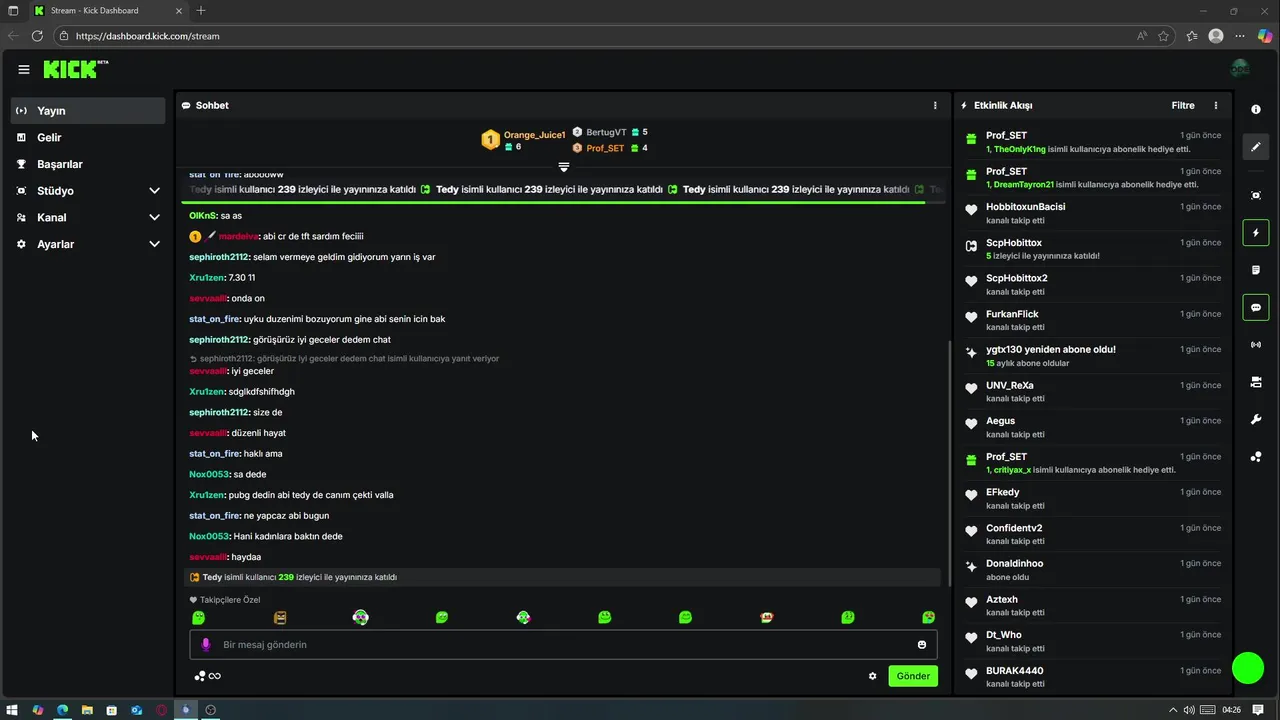Click TheOnlyK1ng in the activity feed

[x=1018, y=149]
